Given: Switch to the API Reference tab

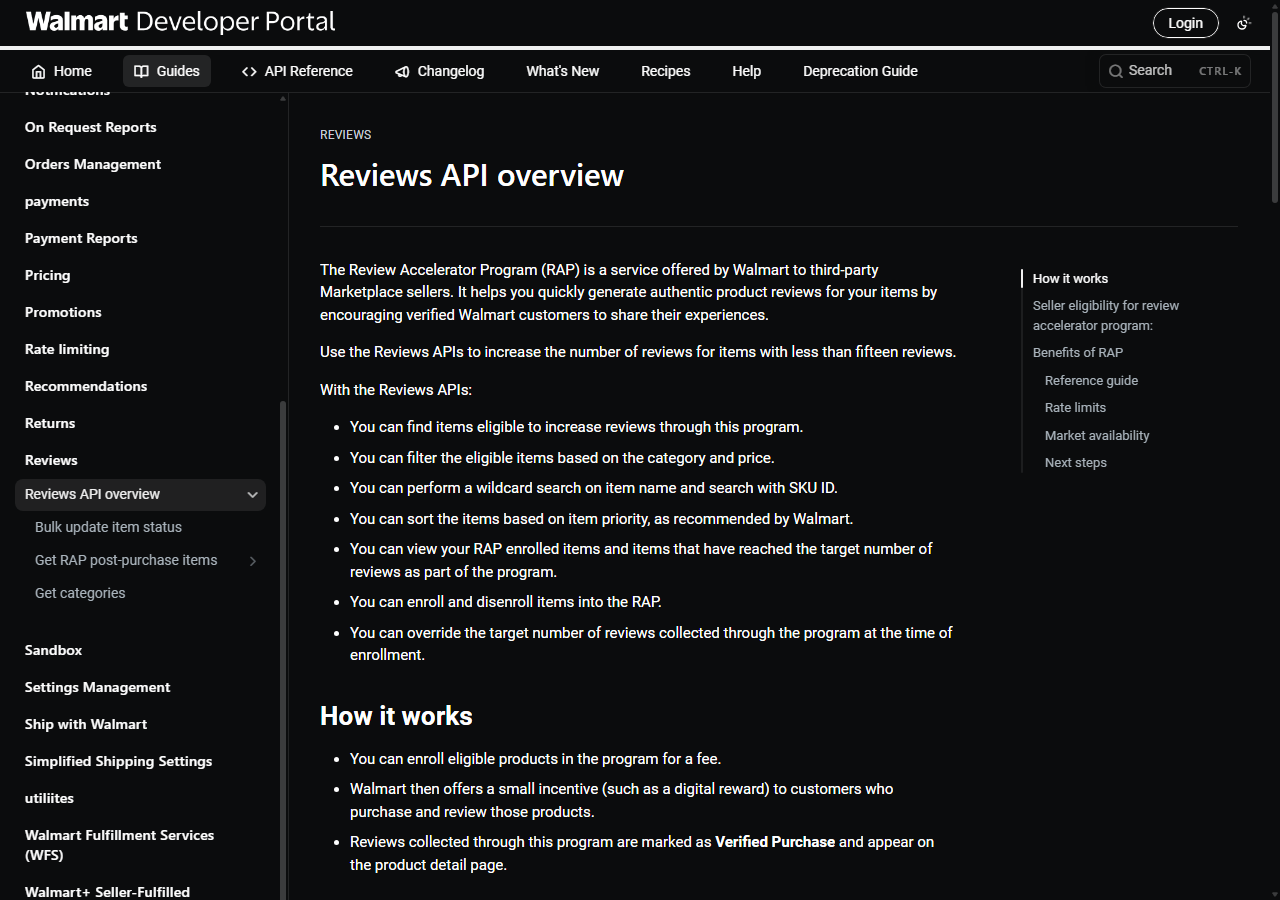Looking at the screenshot, I should [x=297, y=71].
